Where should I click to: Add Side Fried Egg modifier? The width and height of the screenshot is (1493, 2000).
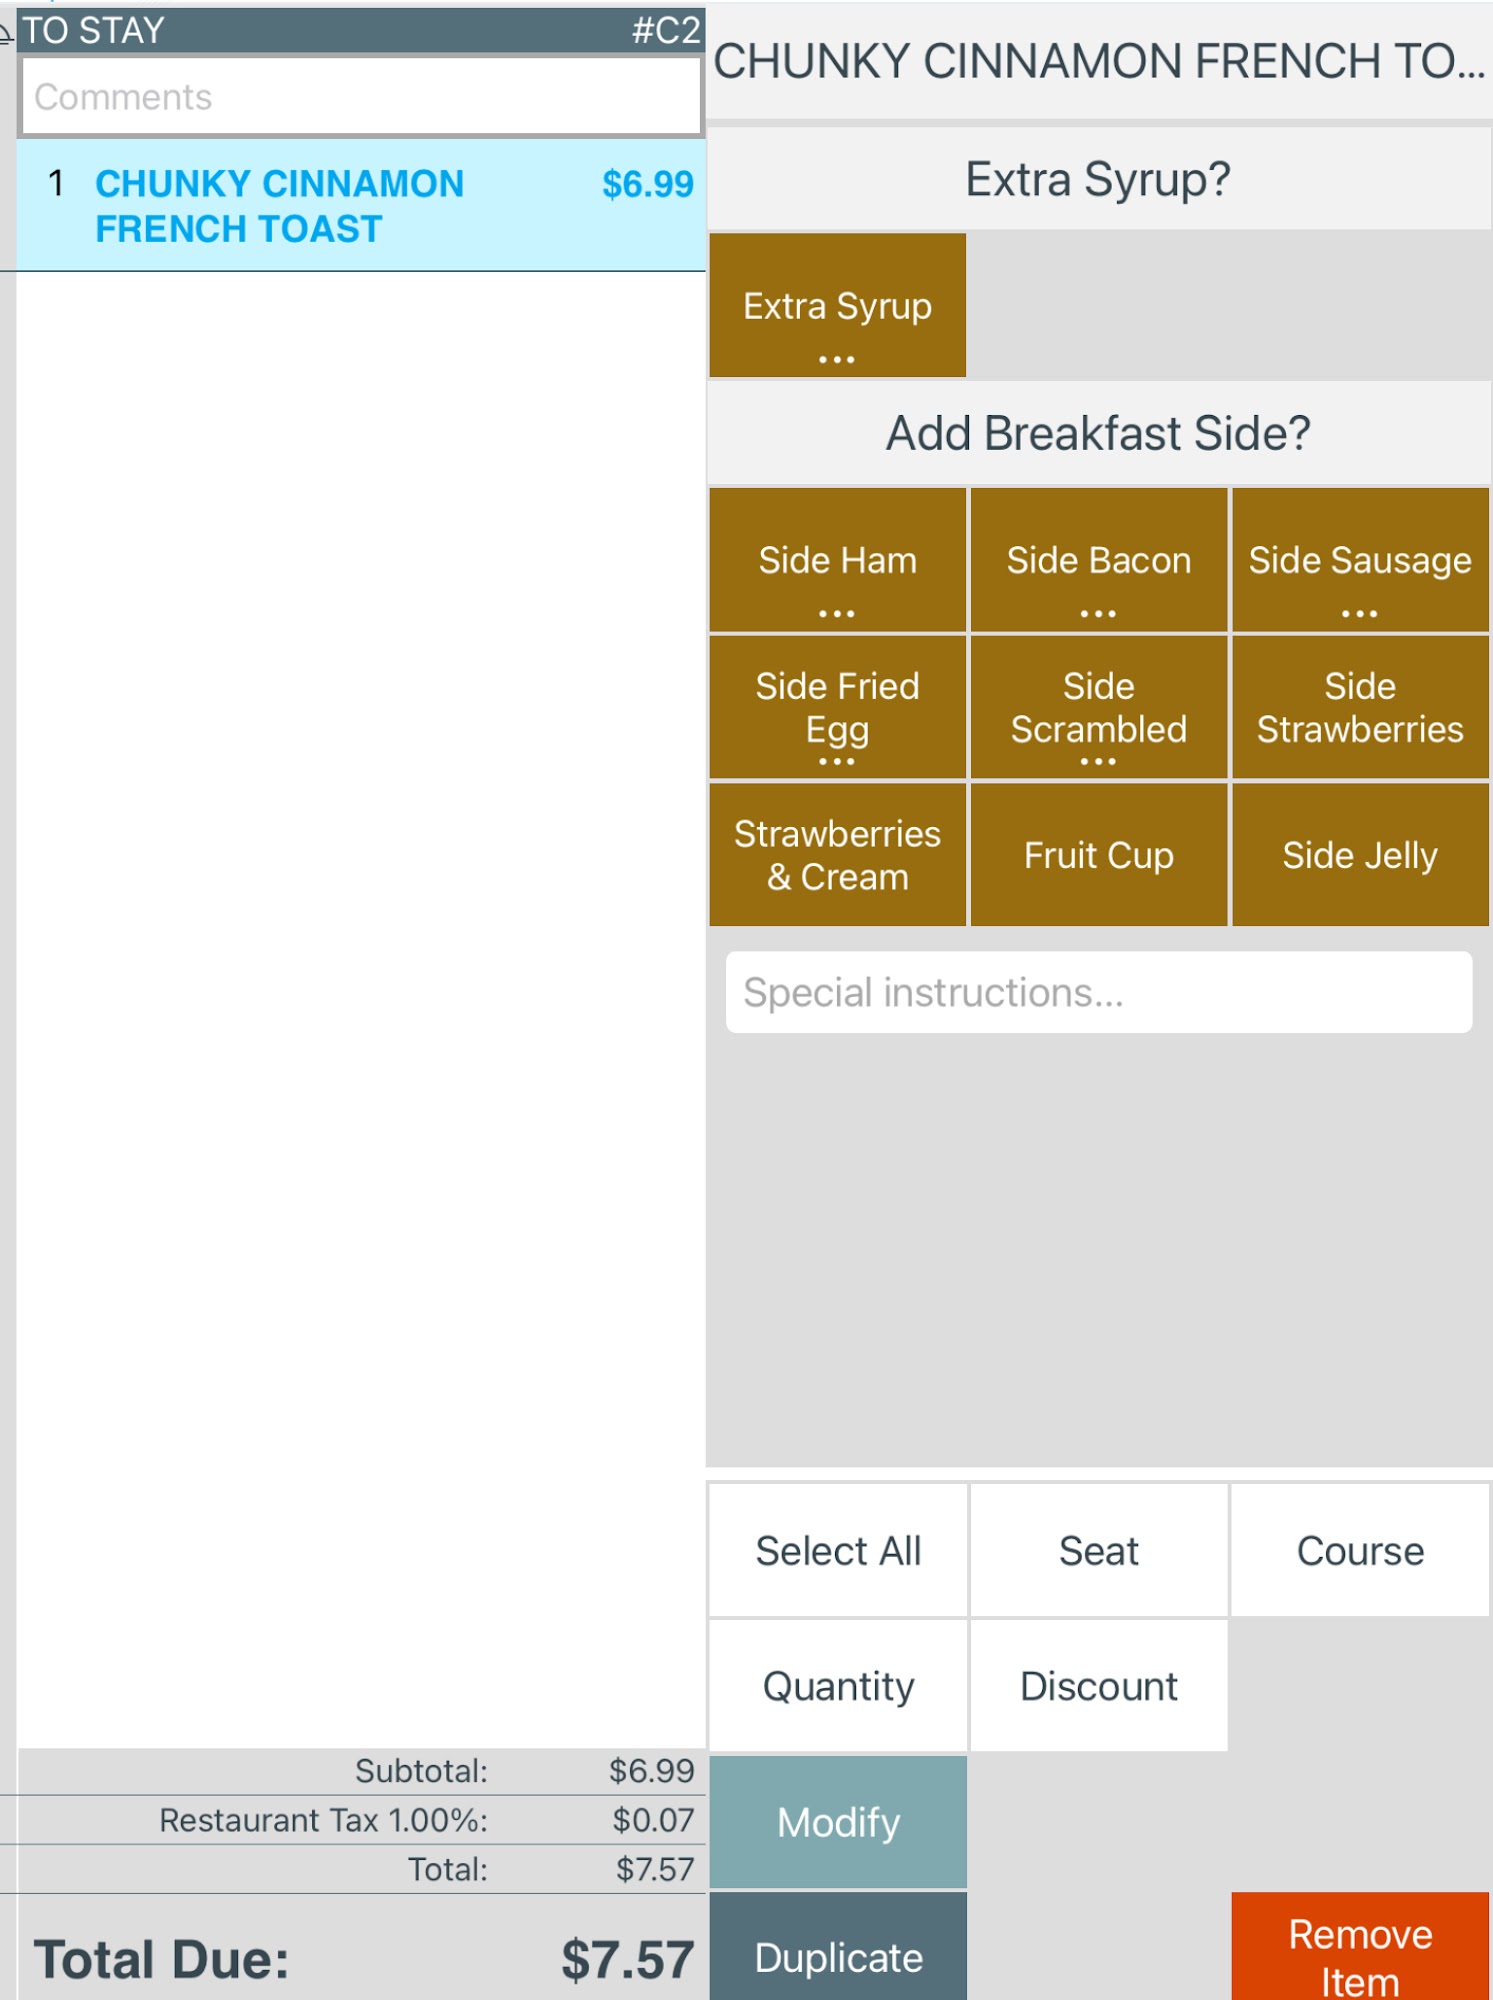point(837,708)
